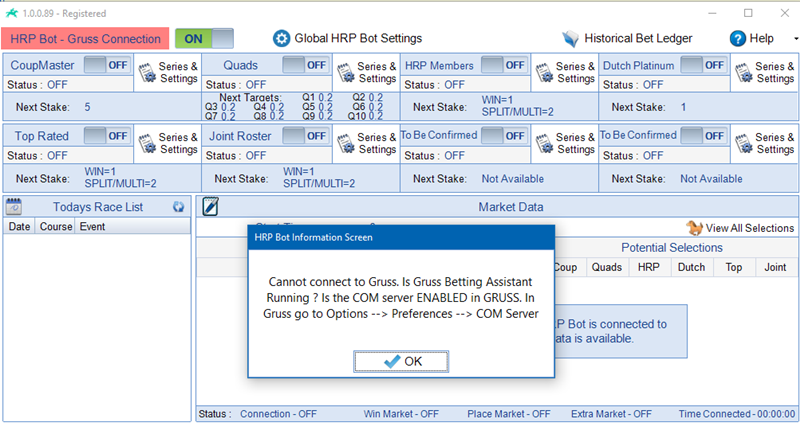Image resolution: width=800 pixels, height=426 pixels.
Task: Select the Top selections column header
Action: click(x=734, y=267)
